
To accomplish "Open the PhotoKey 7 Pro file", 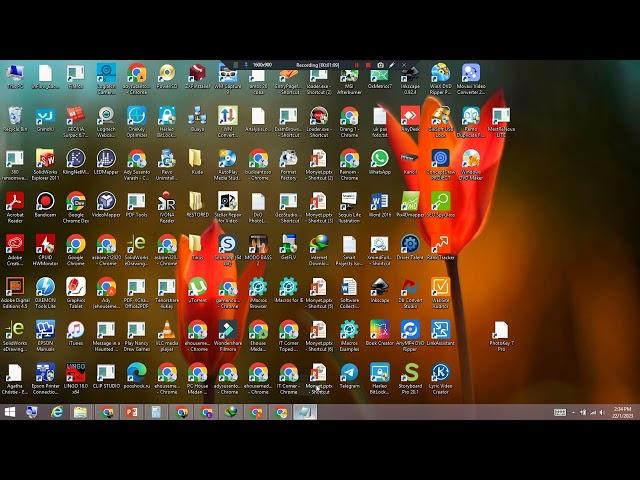I will 501,335.
